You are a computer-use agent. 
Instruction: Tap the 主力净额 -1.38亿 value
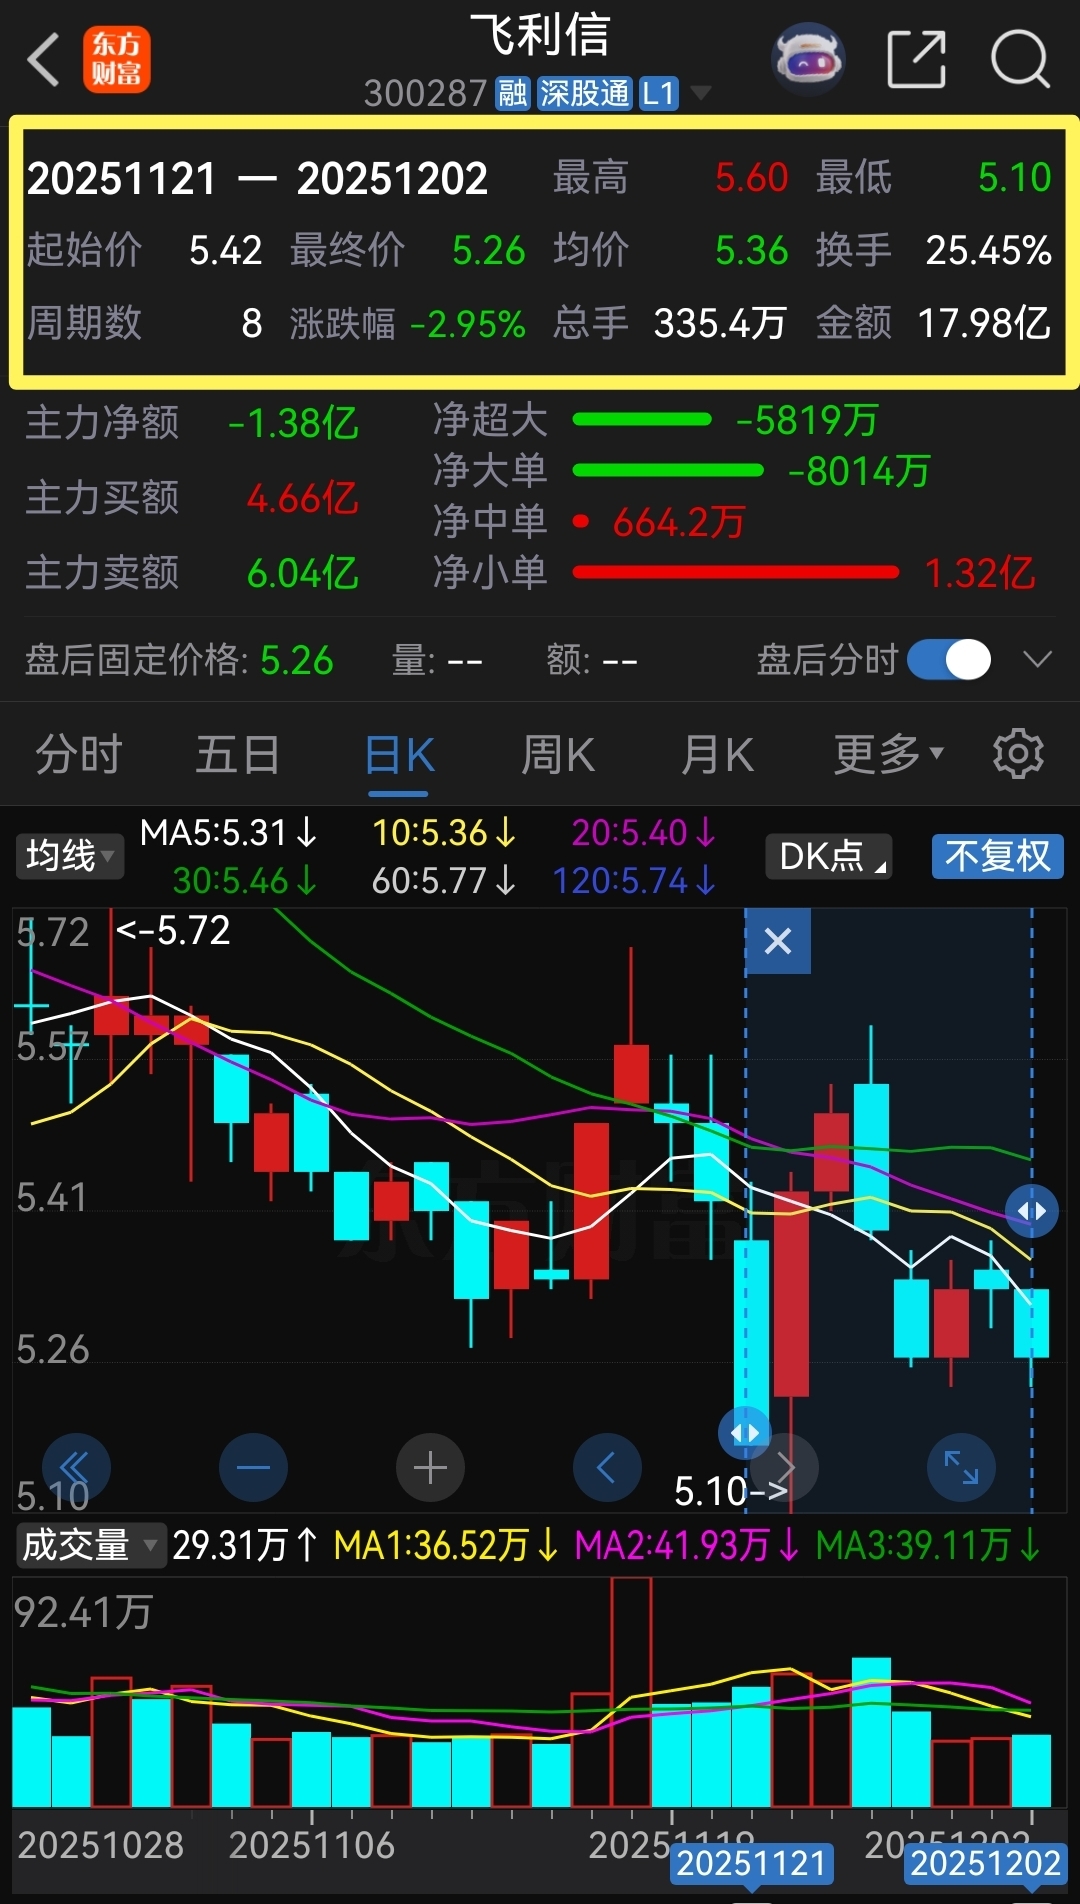click(x=293, y=423)
